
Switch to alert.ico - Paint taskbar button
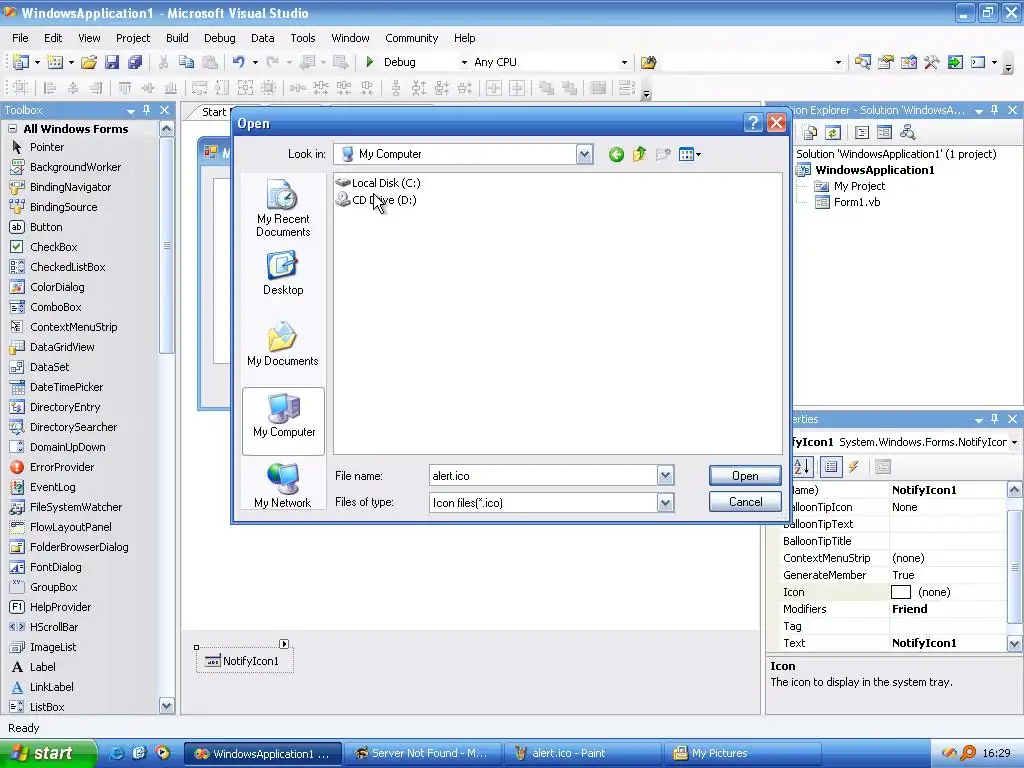[582, 753]
